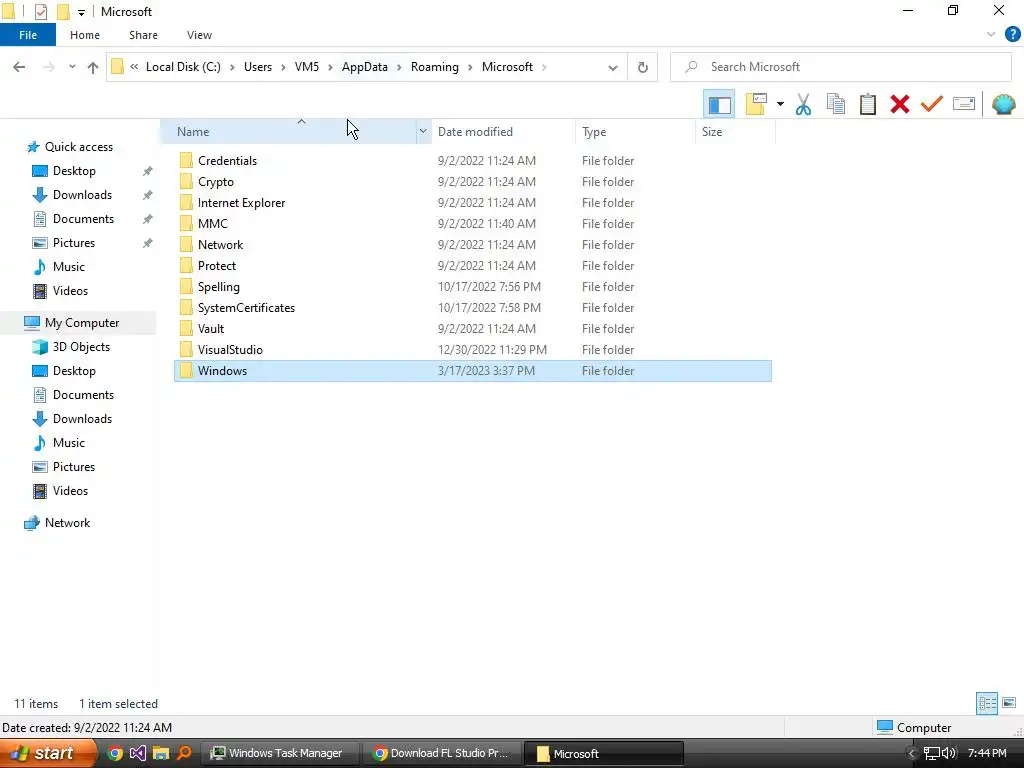
Task: Click the Start button on taskbar
Action: (48, 753)
